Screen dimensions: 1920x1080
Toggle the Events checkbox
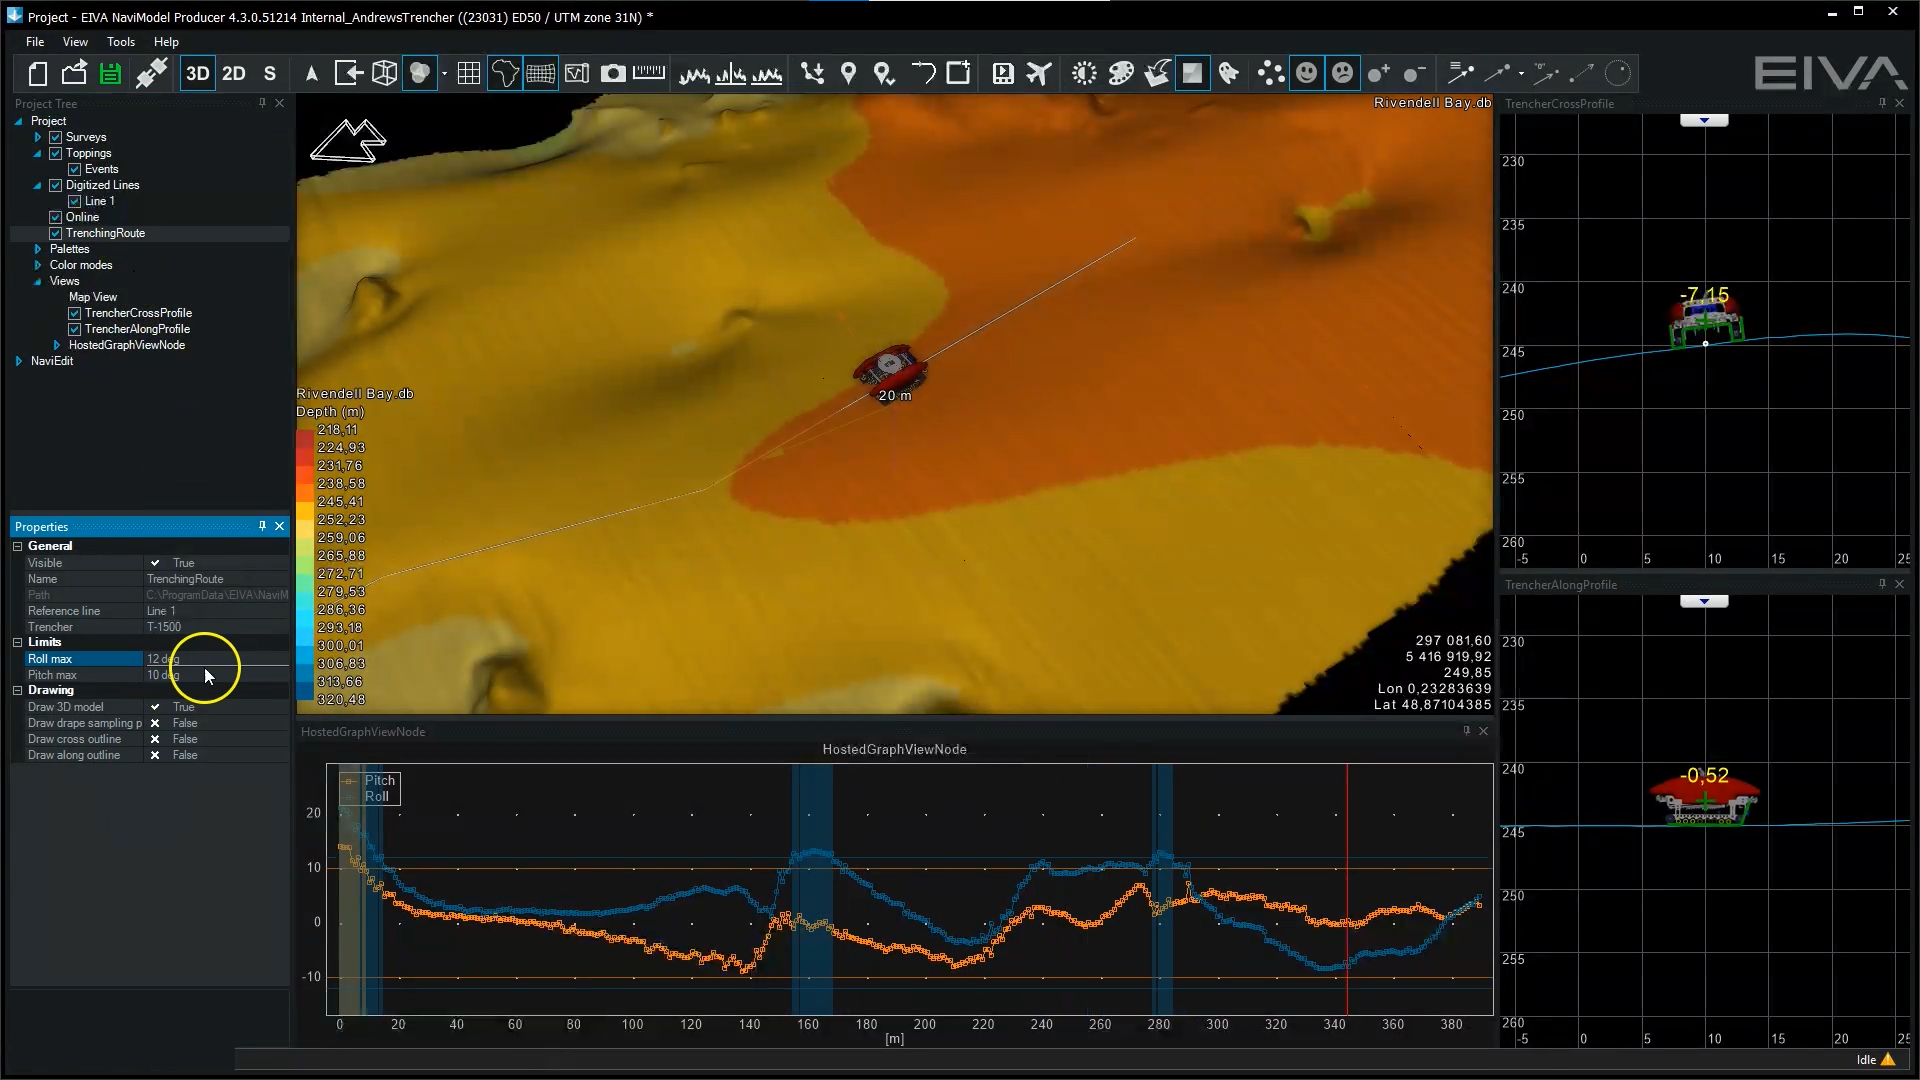point(75,169)
